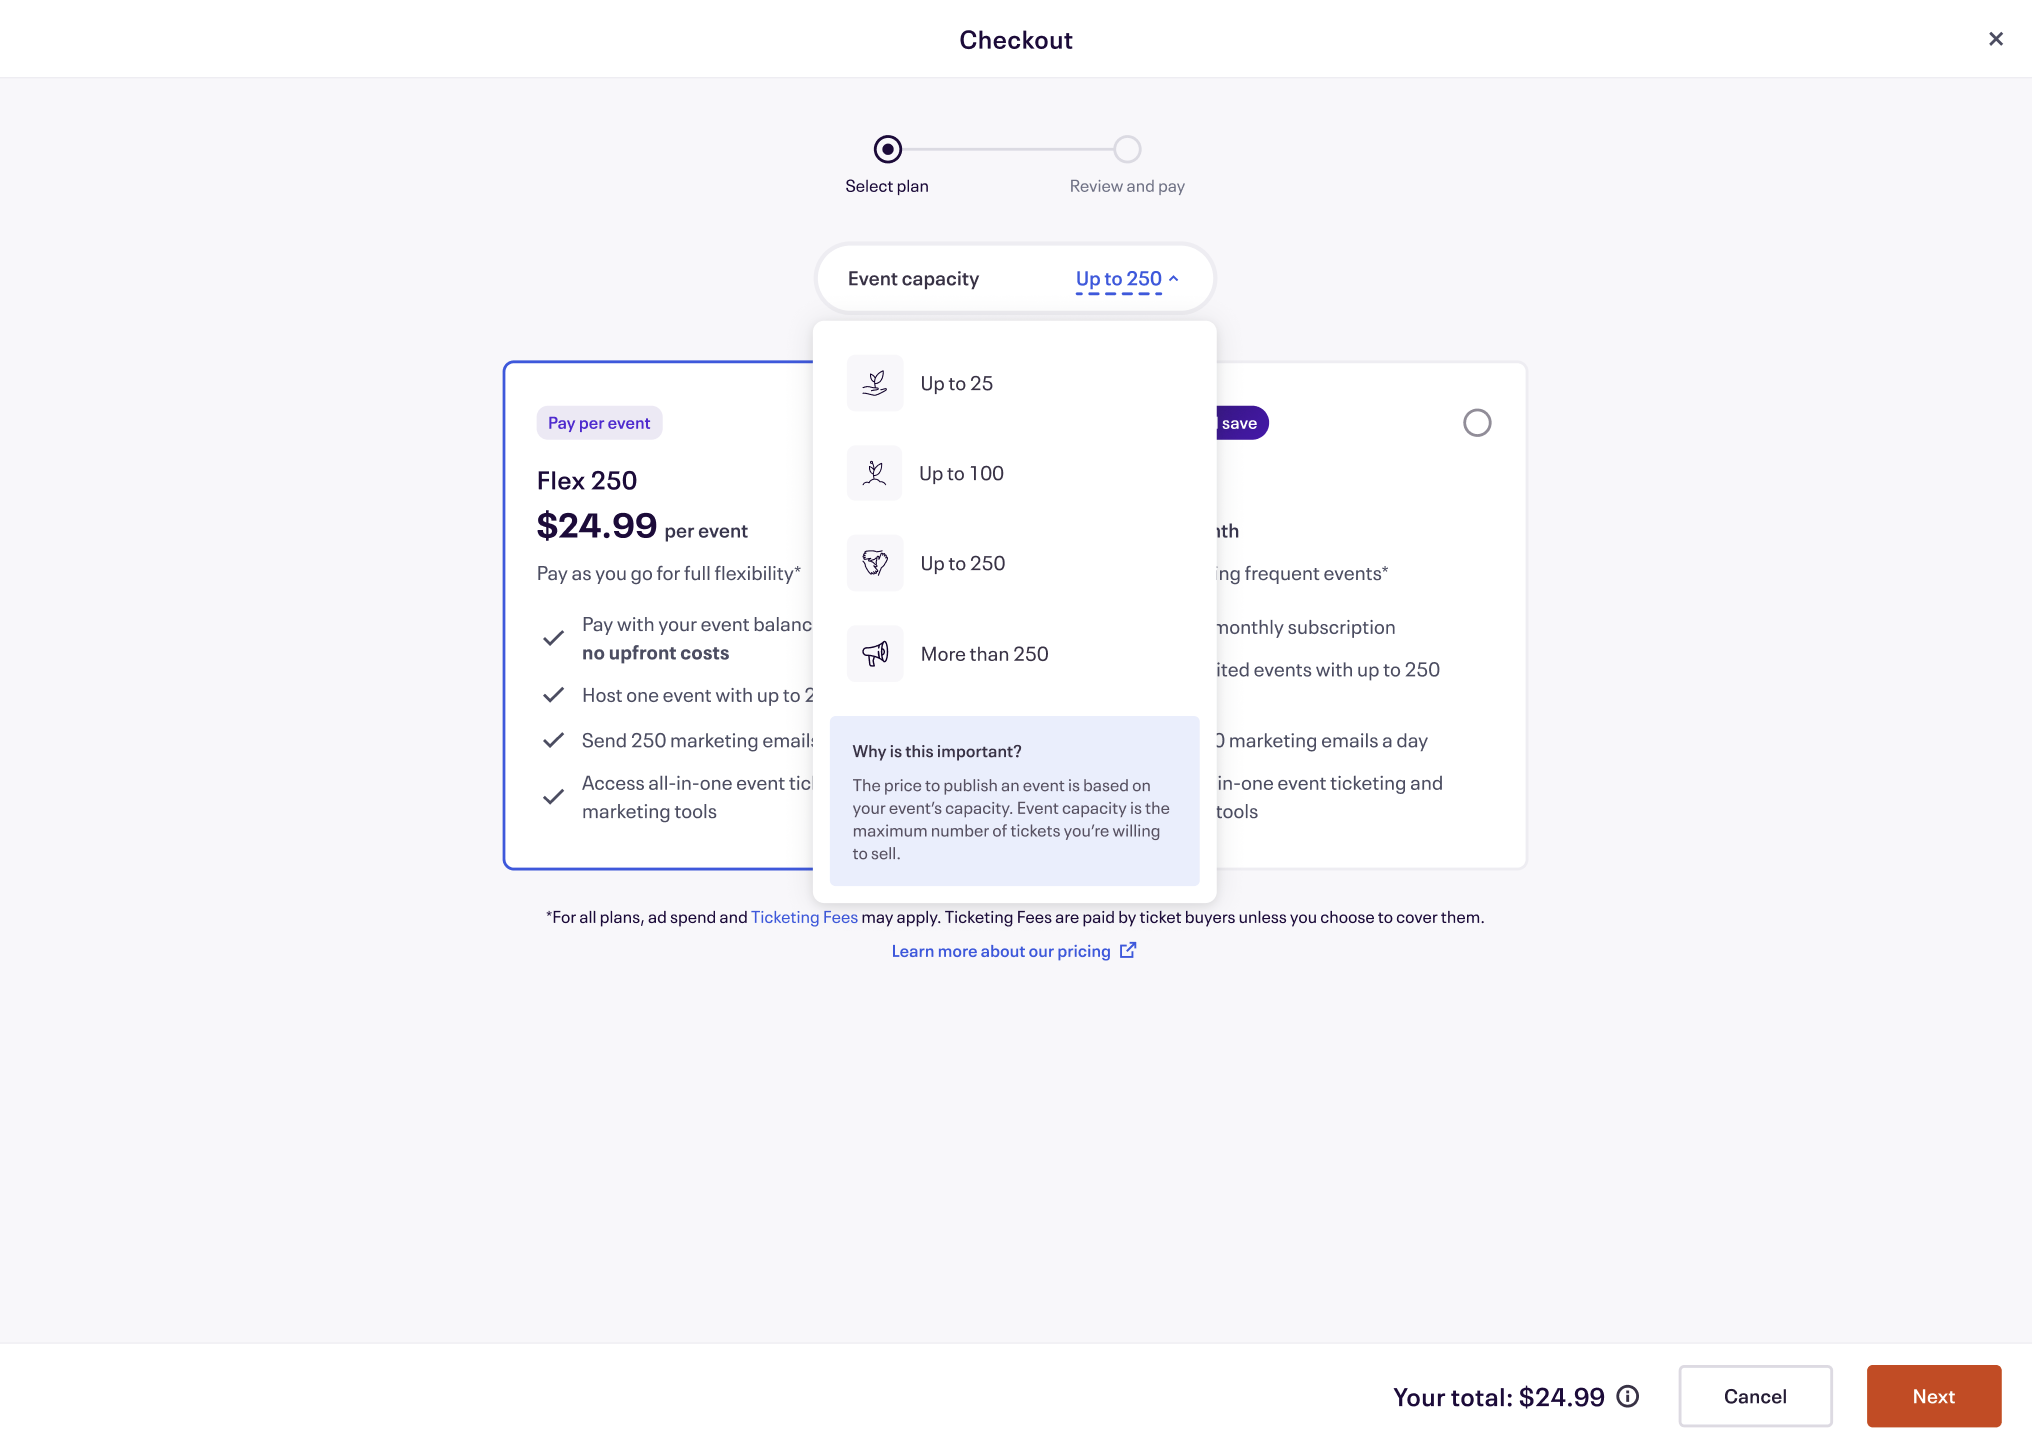
Task: Choose Up to 100 capacity option
Action: click(961, 474)
